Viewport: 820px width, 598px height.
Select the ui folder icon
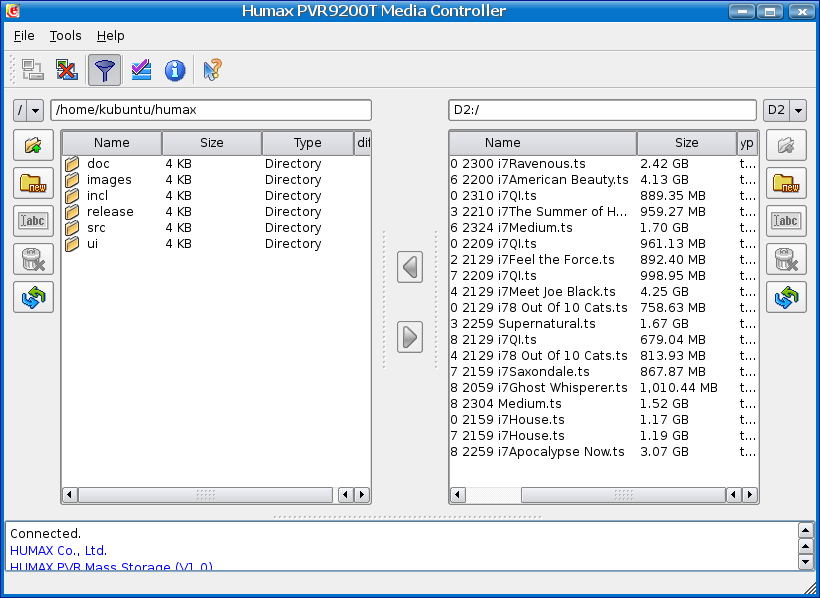(x=72, y=244)
